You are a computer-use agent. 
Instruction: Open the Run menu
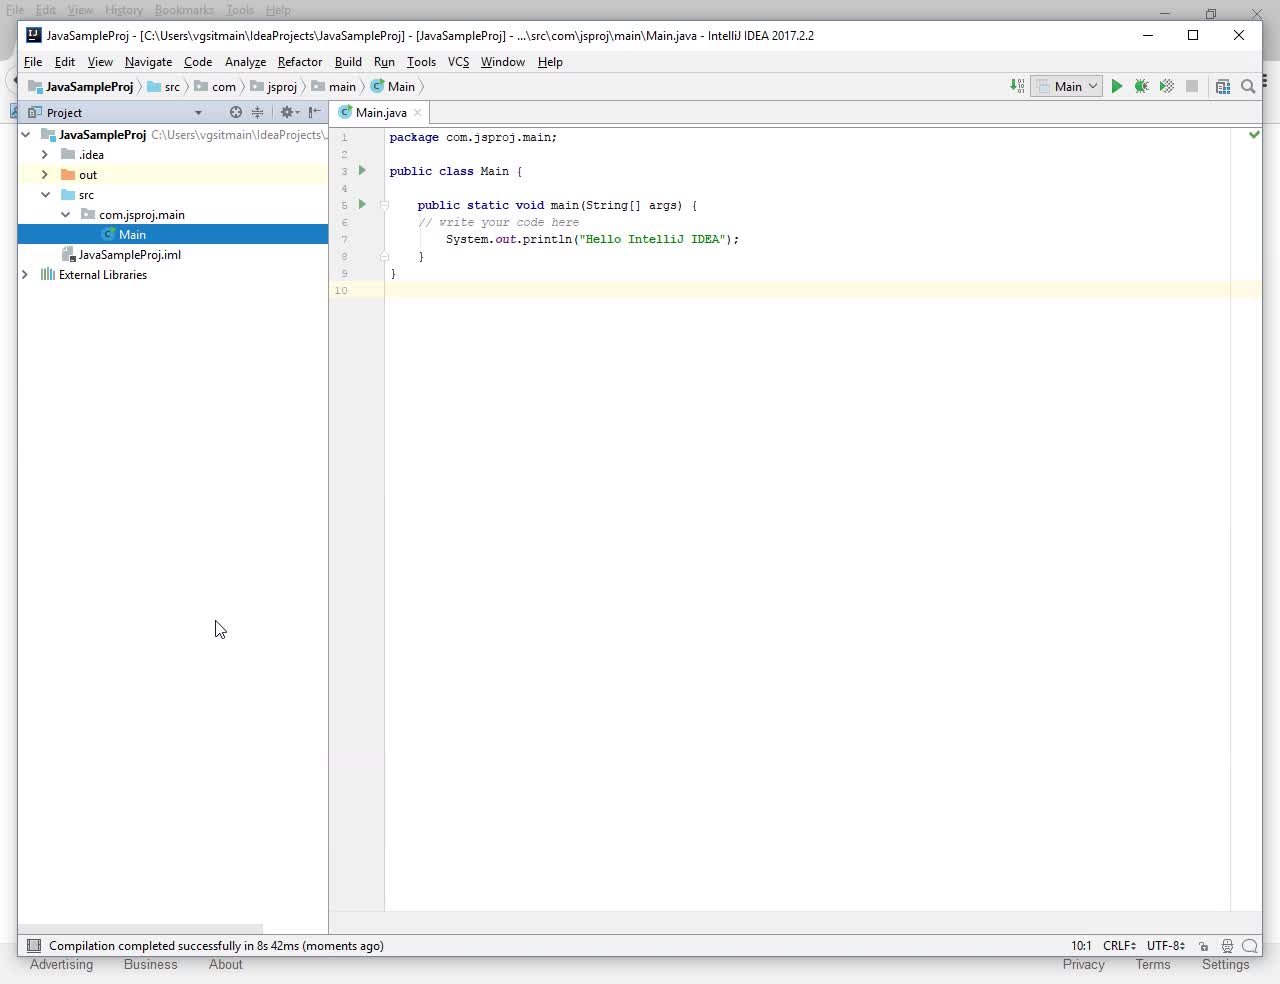384,62
